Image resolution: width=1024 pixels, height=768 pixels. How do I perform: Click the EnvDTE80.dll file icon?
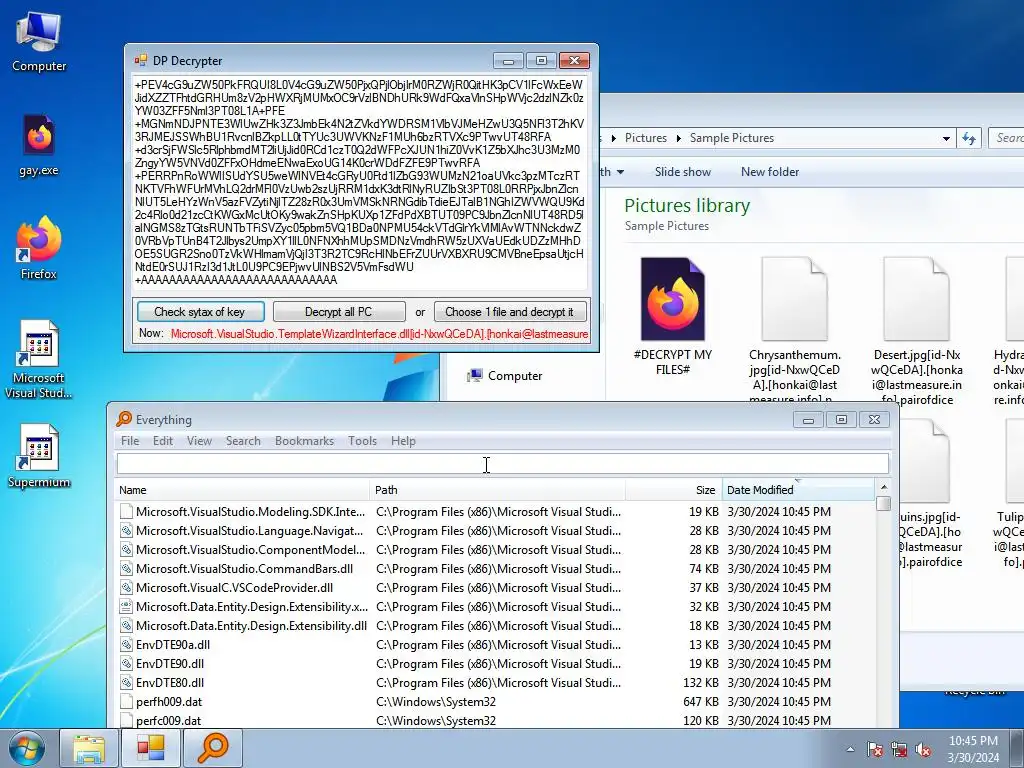(126, 682)
